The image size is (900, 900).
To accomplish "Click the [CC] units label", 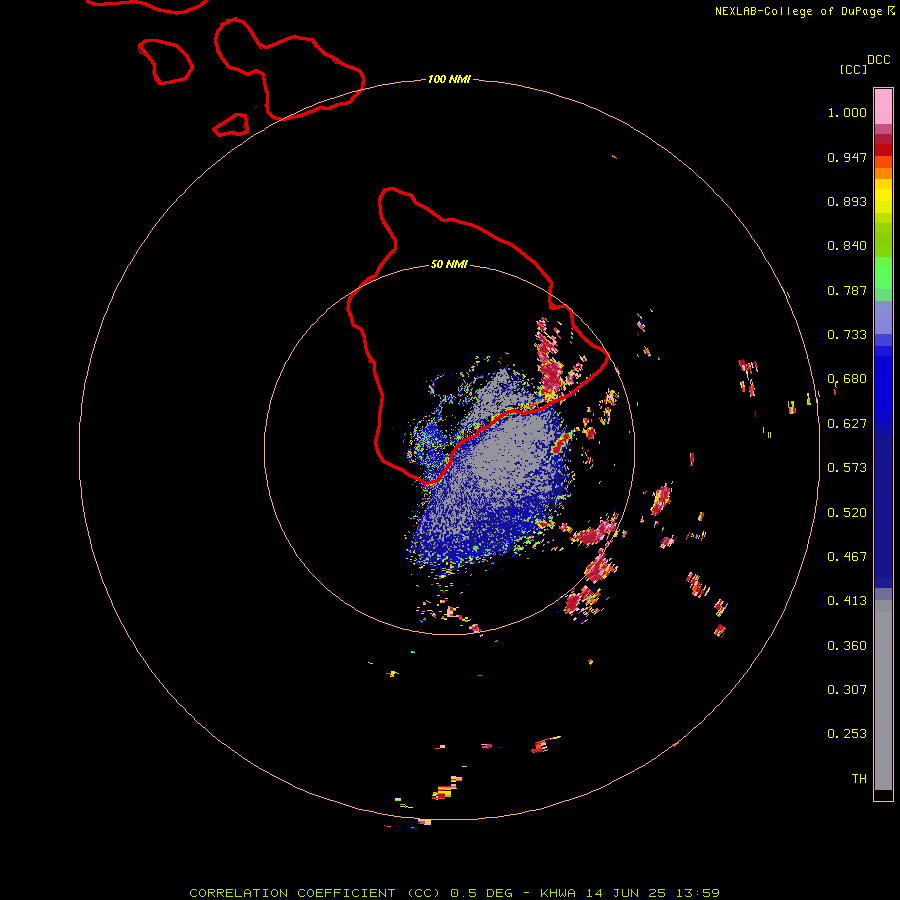I will 853,69.
